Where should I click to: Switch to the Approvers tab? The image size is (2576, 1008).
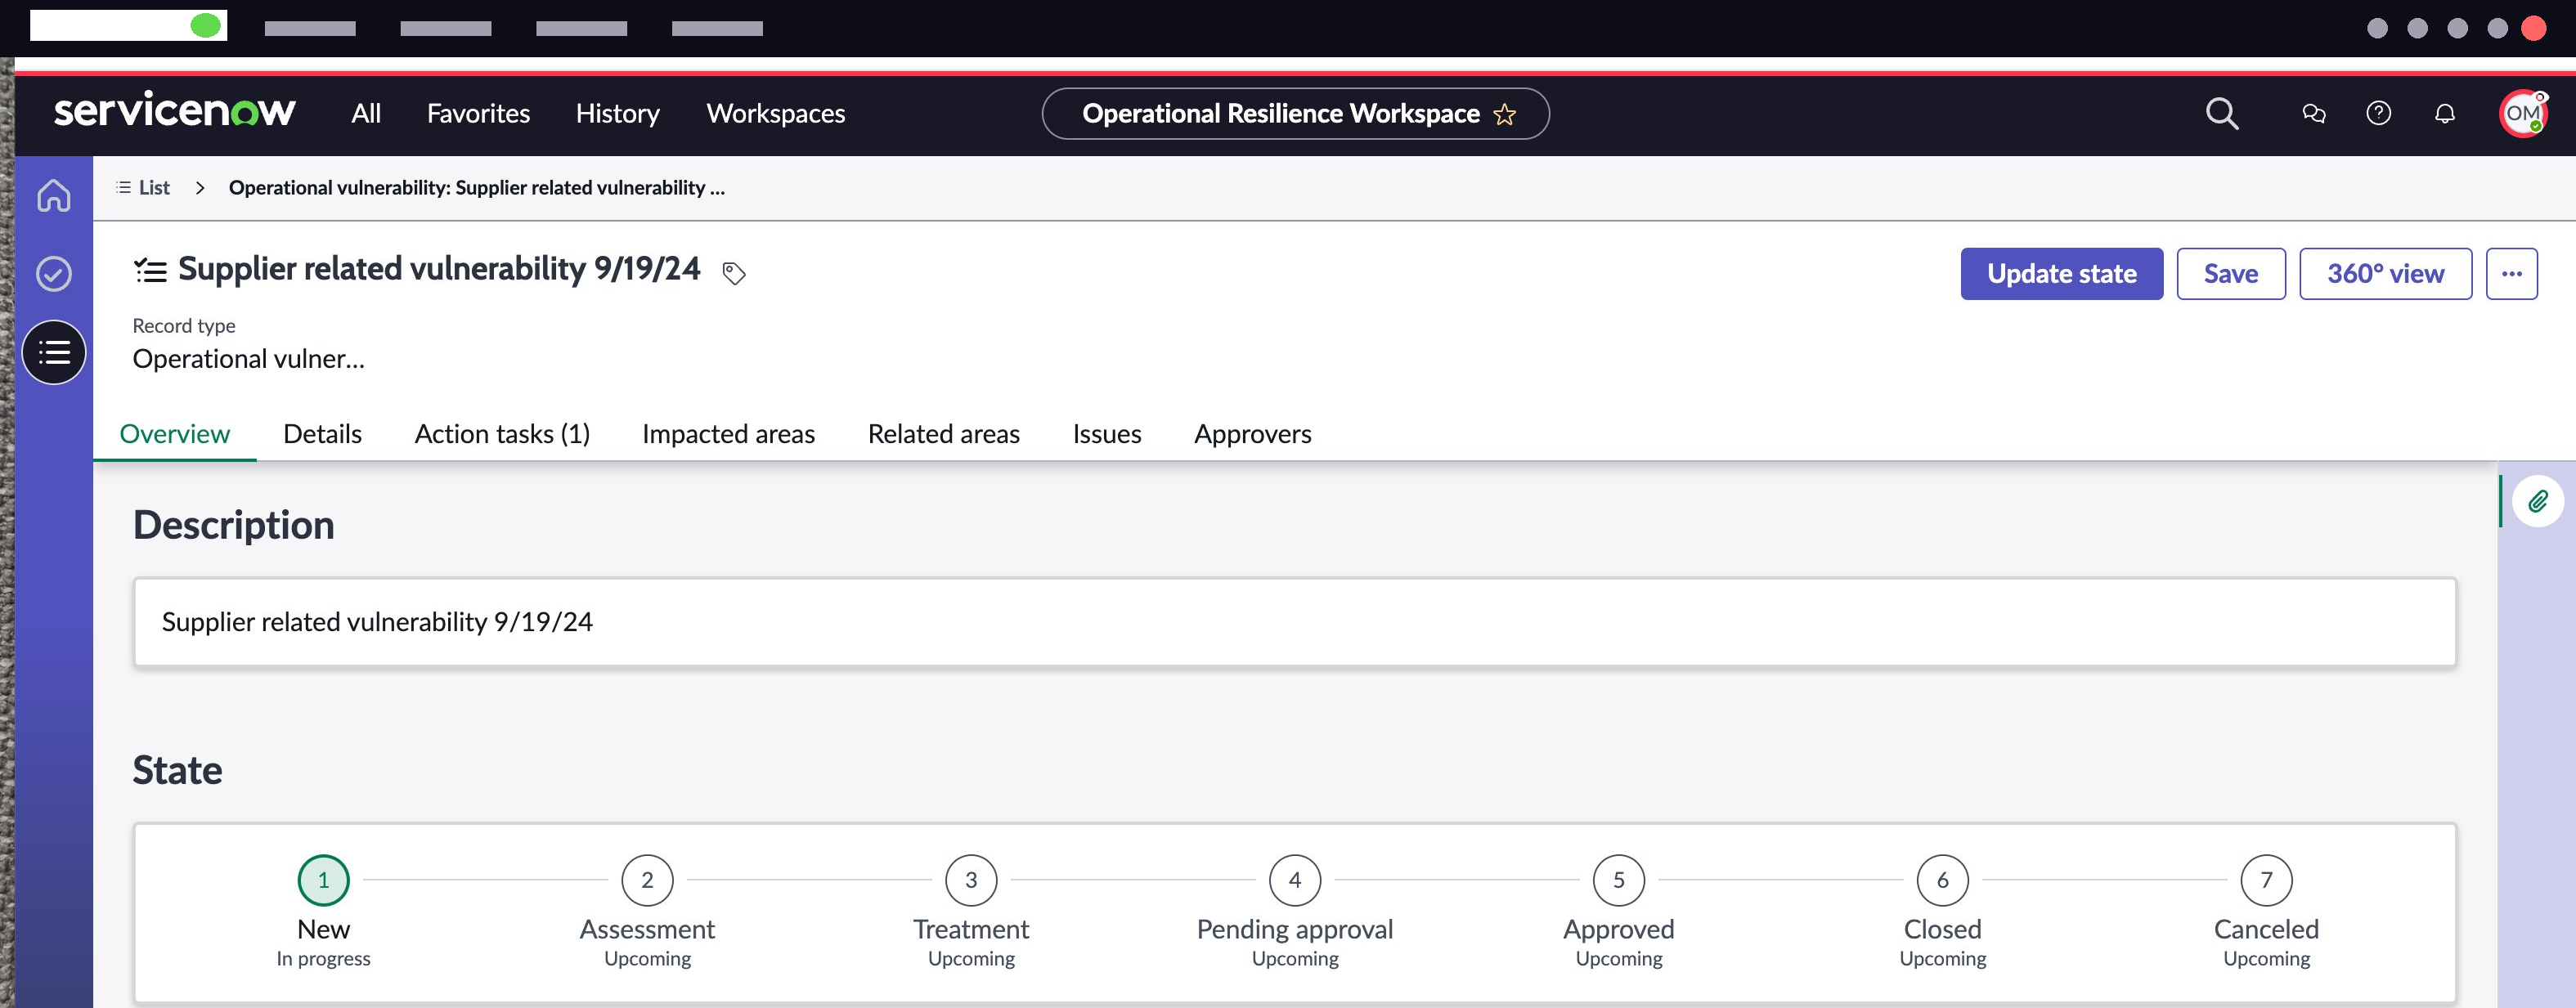(x=1253, y=434)
